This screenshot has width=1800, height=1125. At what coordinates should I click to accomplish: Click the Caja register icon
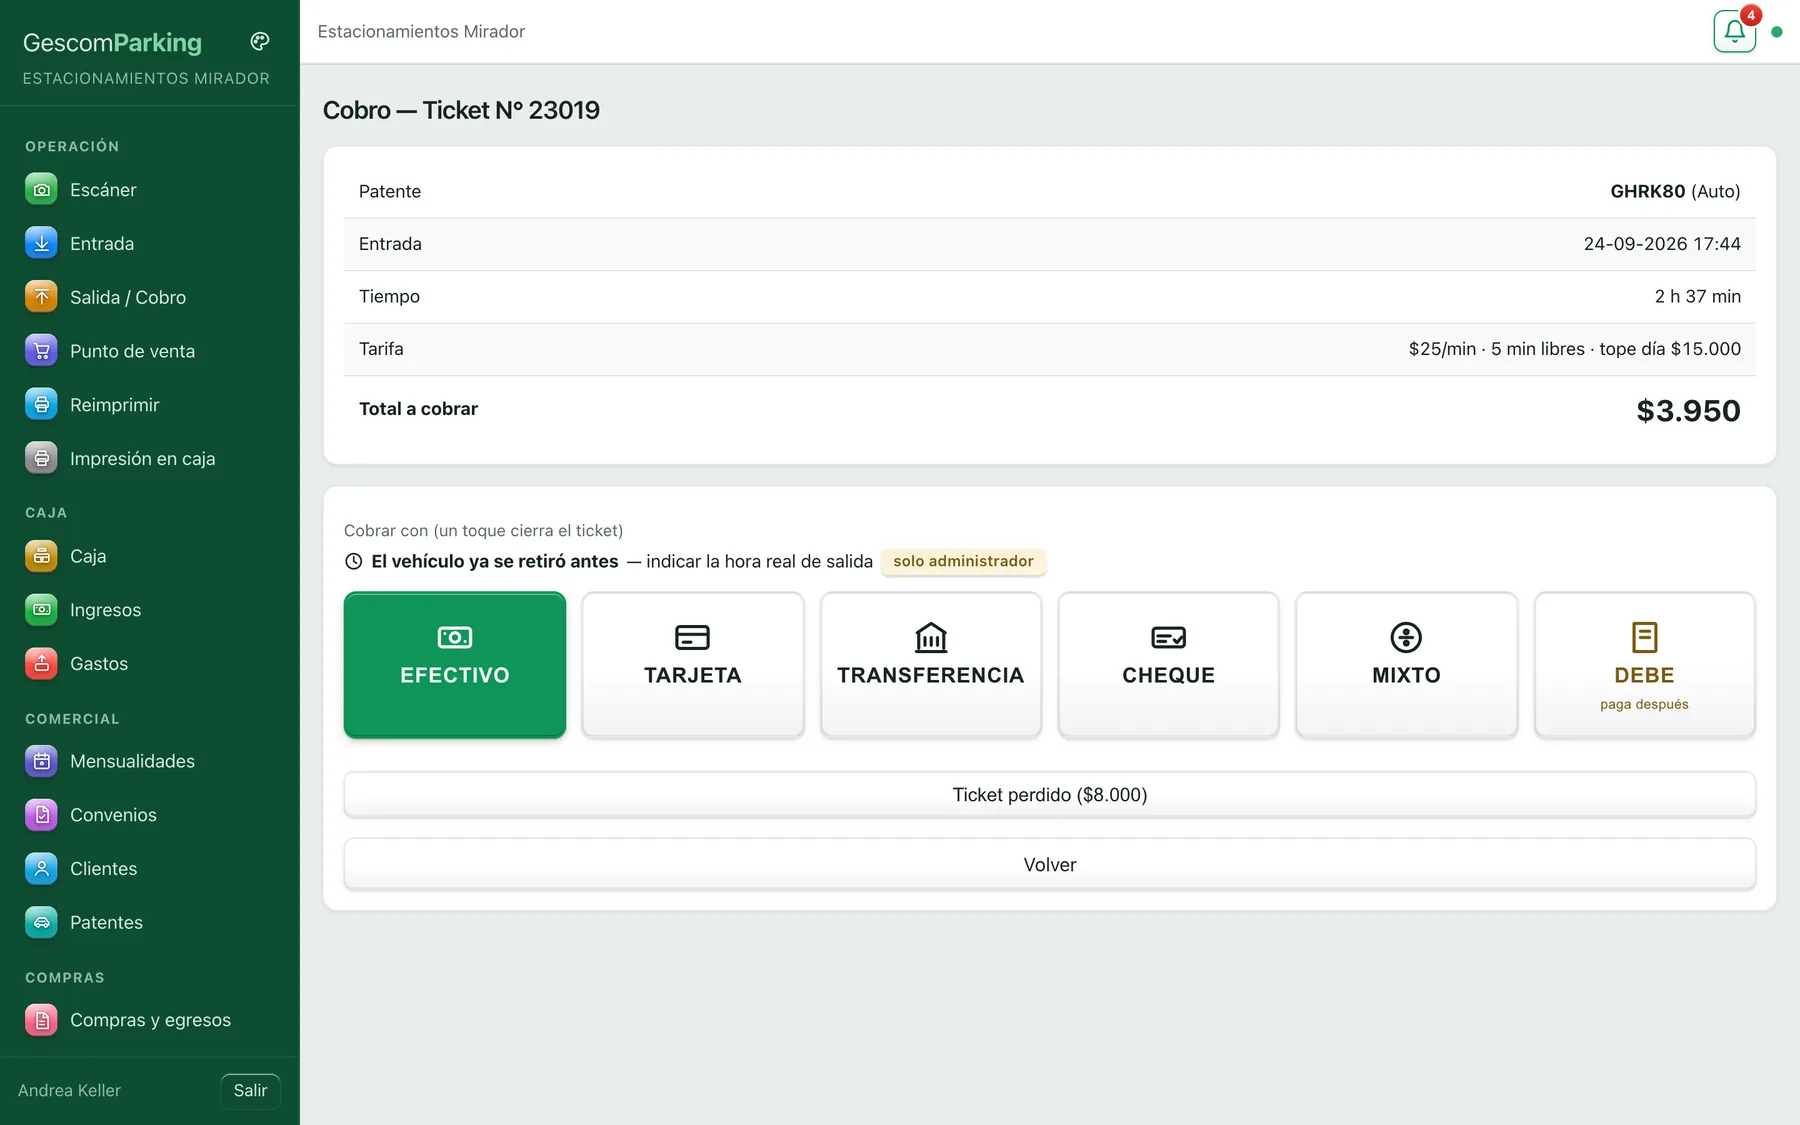pos(41,556)
